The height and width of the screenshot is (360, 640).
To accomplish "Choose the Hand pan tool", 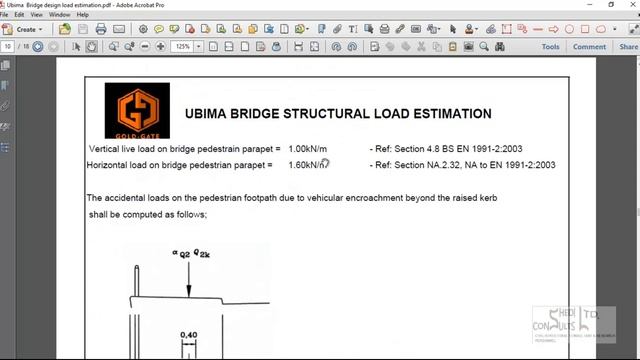I will 91,47.
